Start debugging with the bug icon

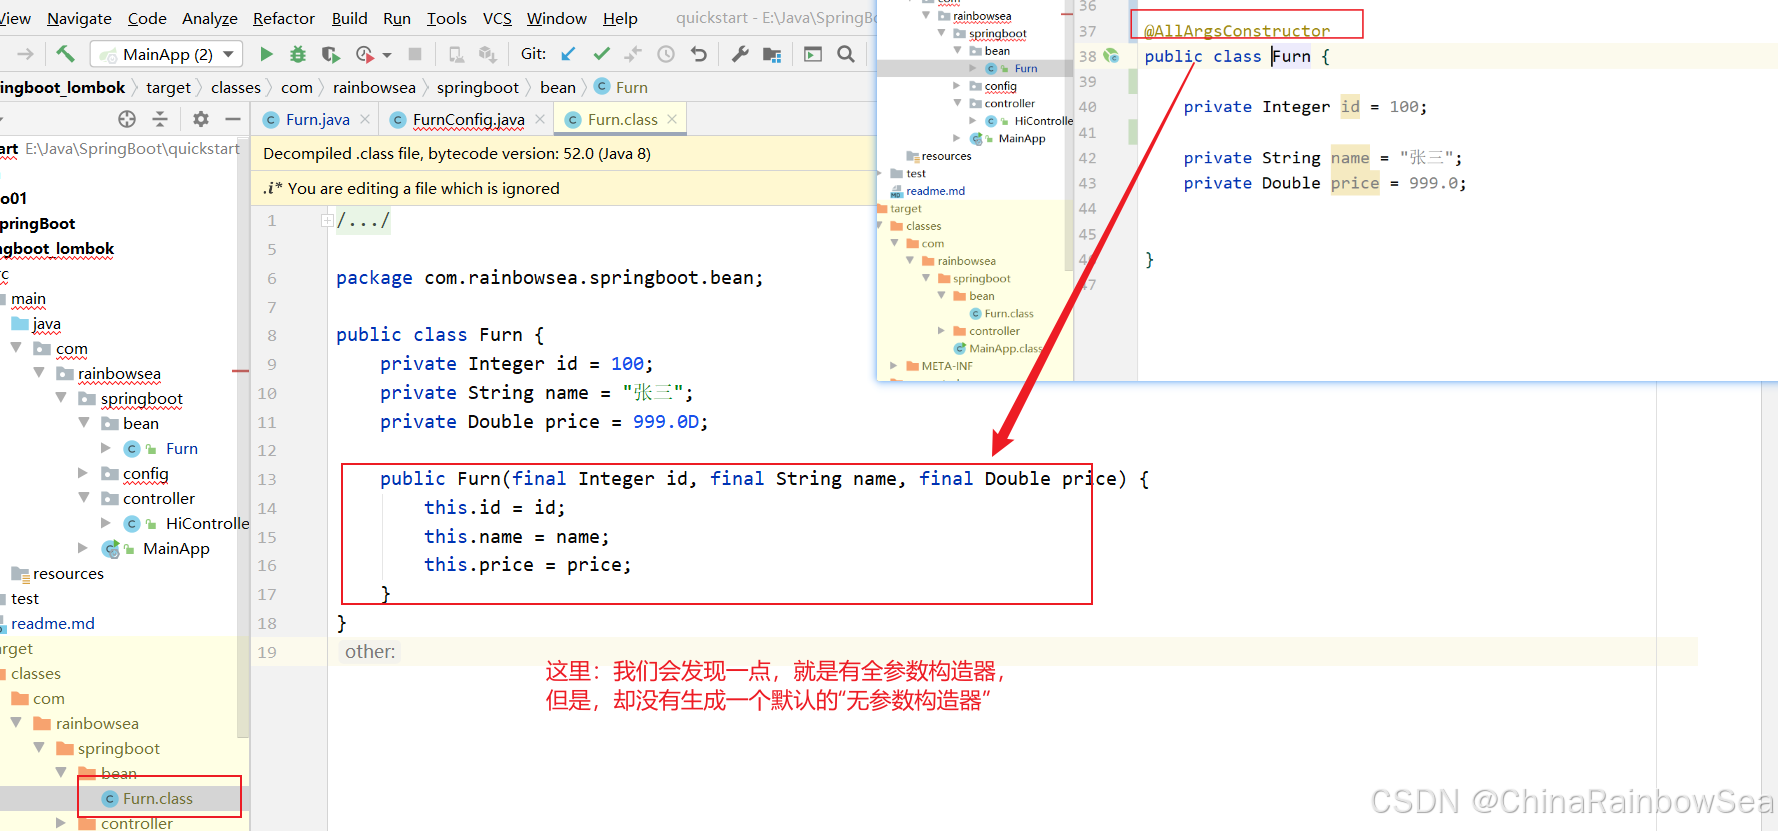click(x=298, y=54)
